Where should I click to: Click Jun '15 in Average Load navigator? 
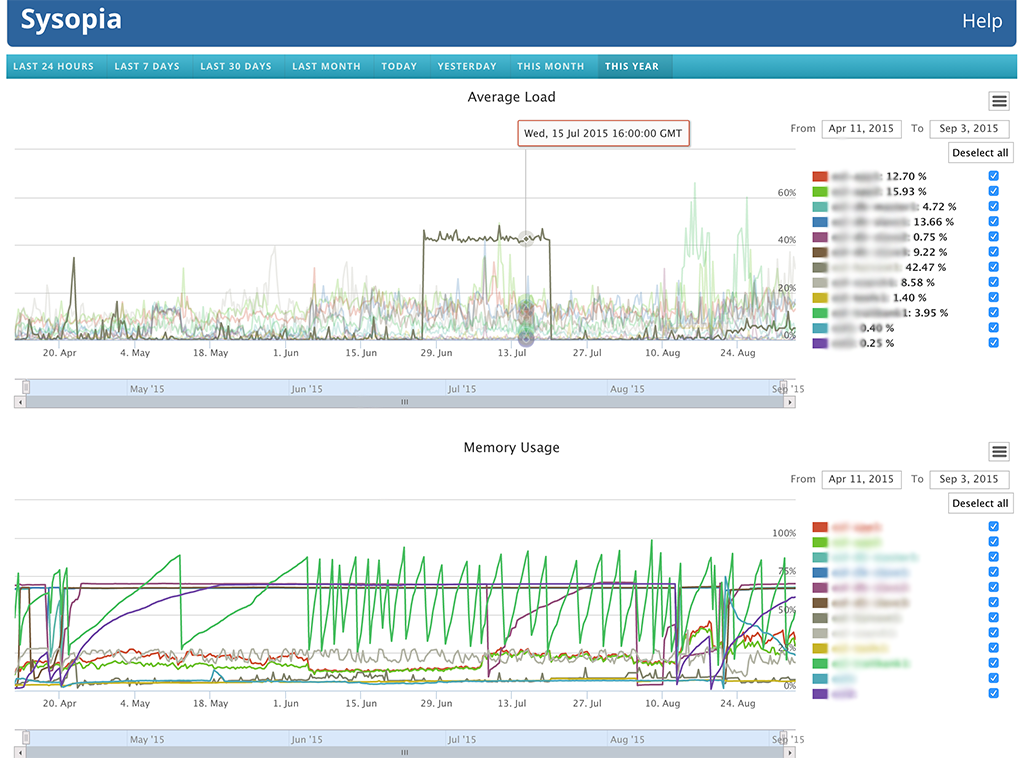click(x=307, y=389)
